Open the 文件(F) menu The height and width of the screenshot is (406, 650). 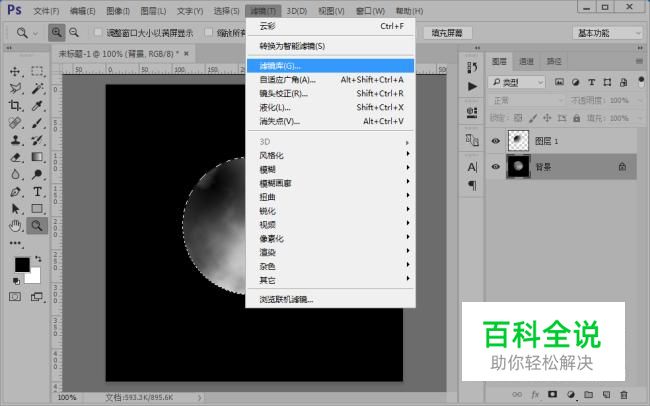46,11
